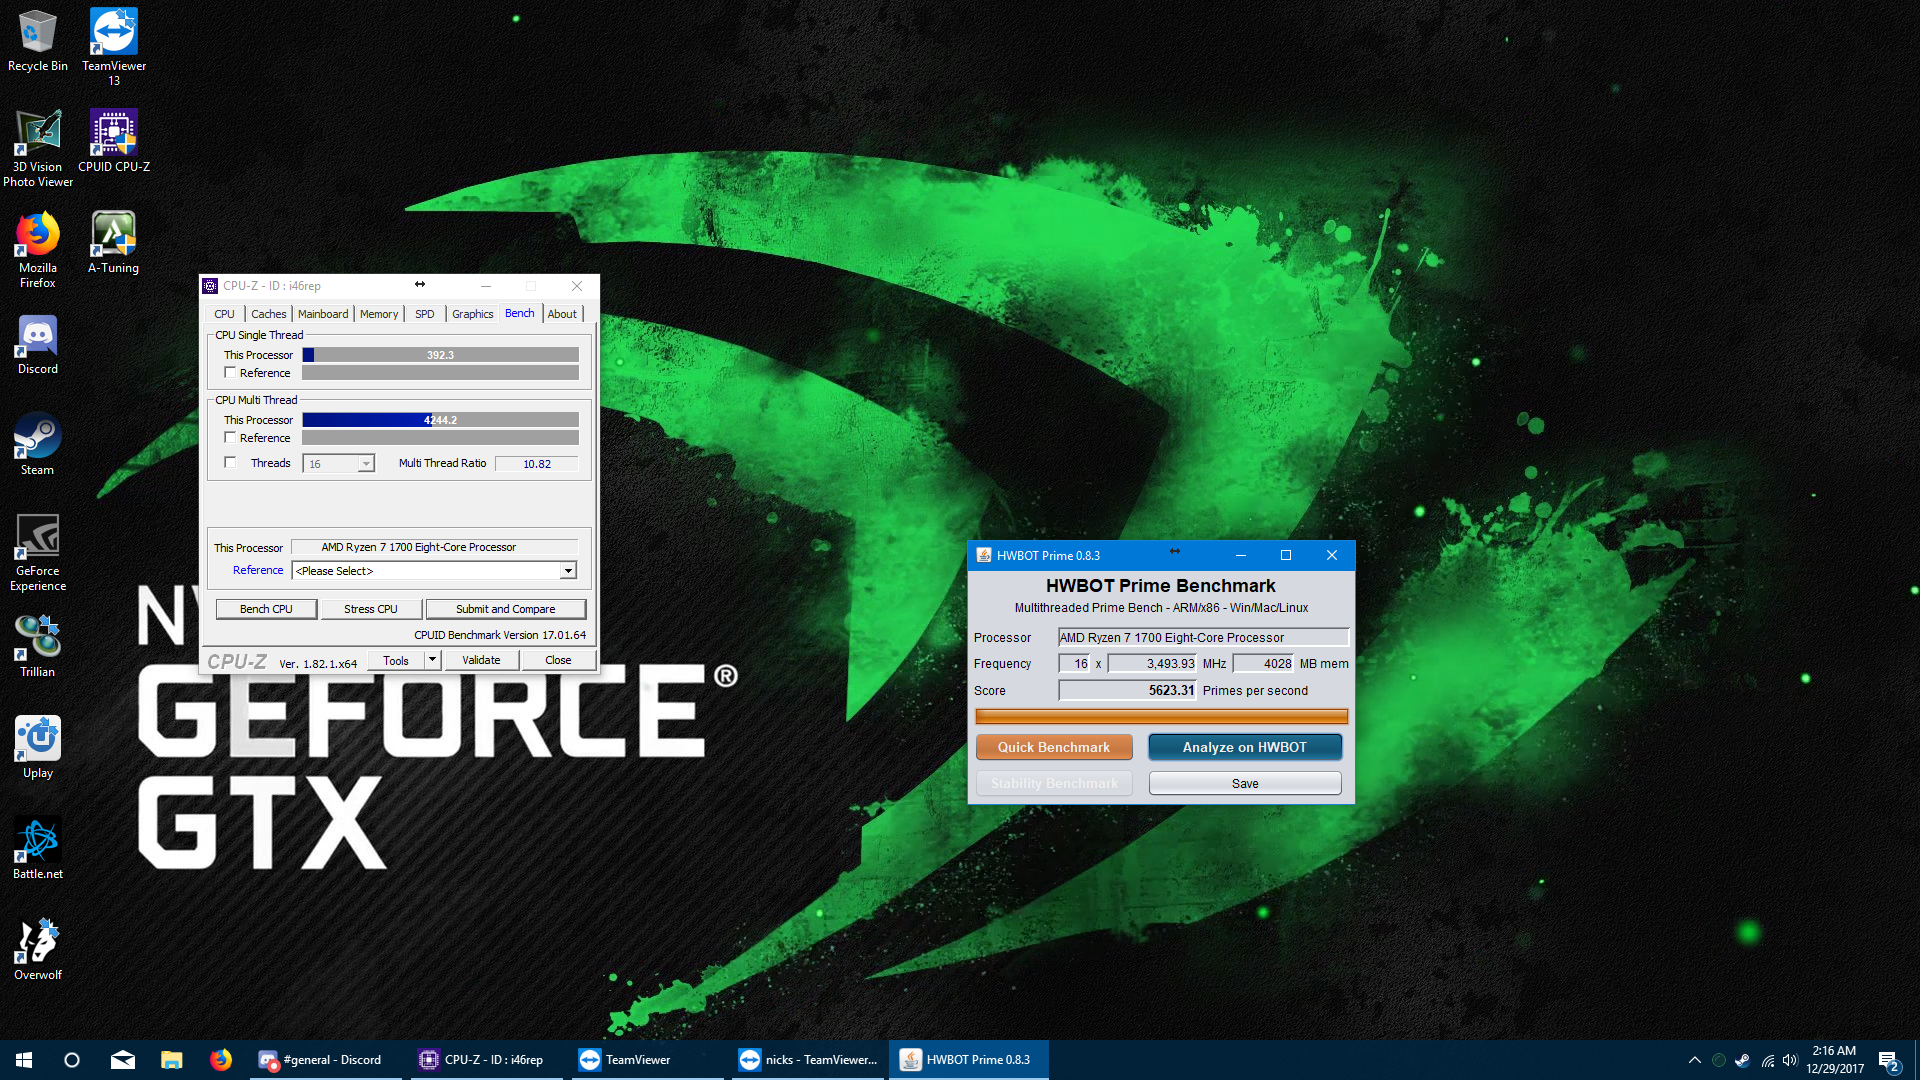Click Analyze on HWBOT button
This screenshot has height=1080, width=1920.
pos(1245,747)
